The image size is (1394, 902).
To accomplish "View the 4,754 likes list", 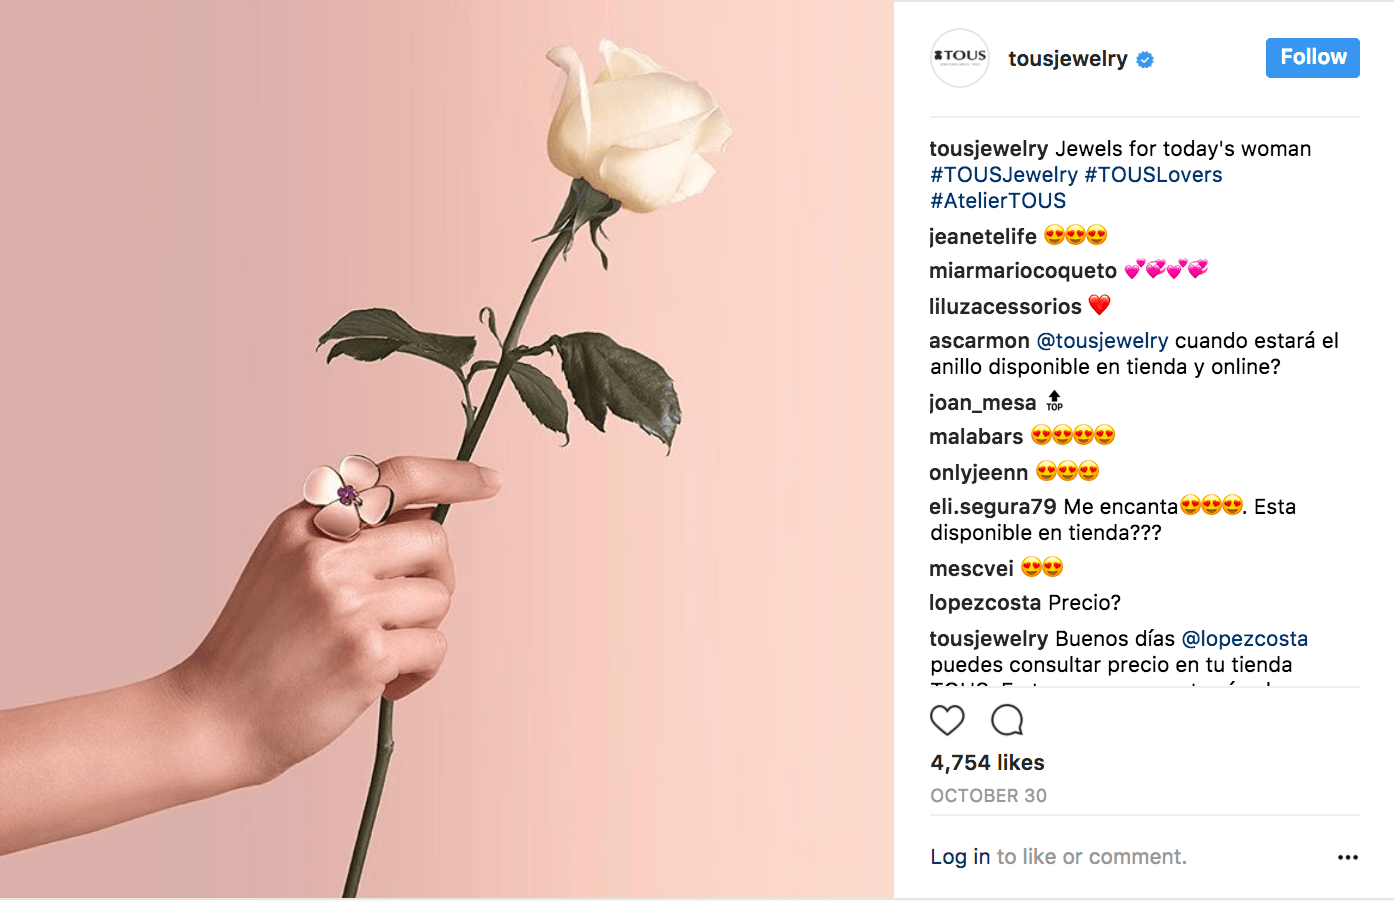I will (987, 763).
